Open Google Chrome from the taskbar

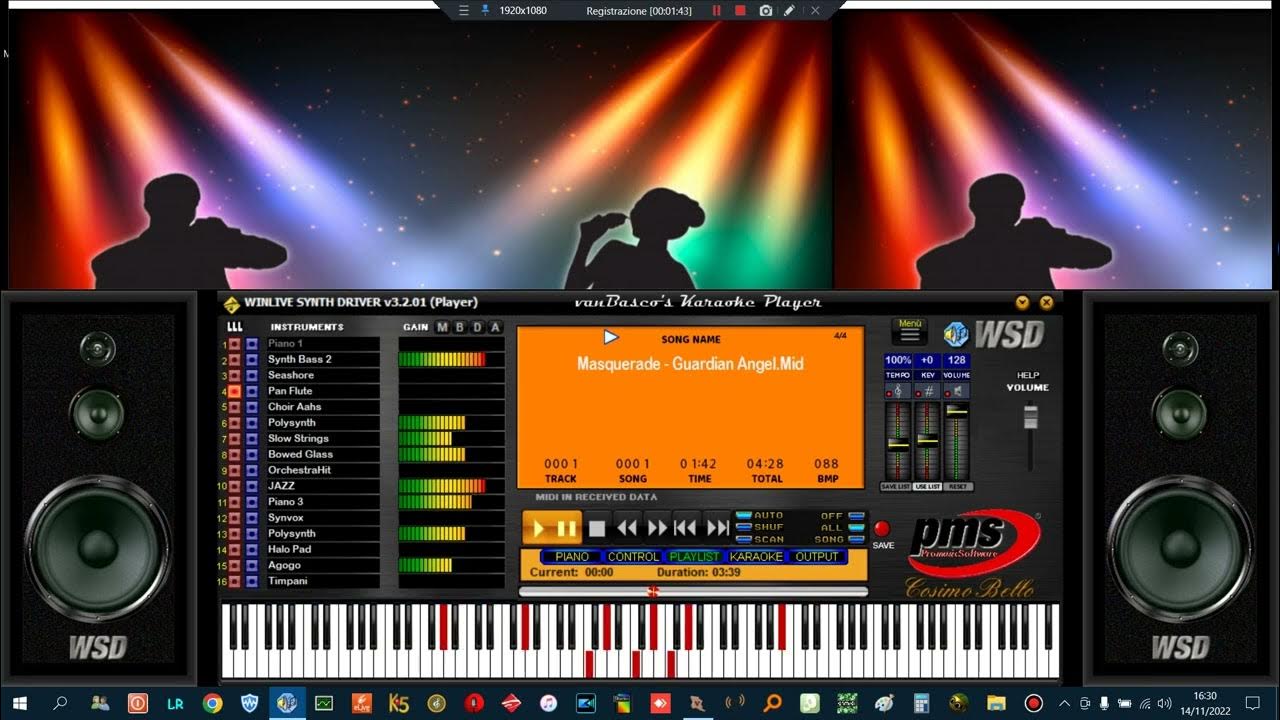coord(212,703)
